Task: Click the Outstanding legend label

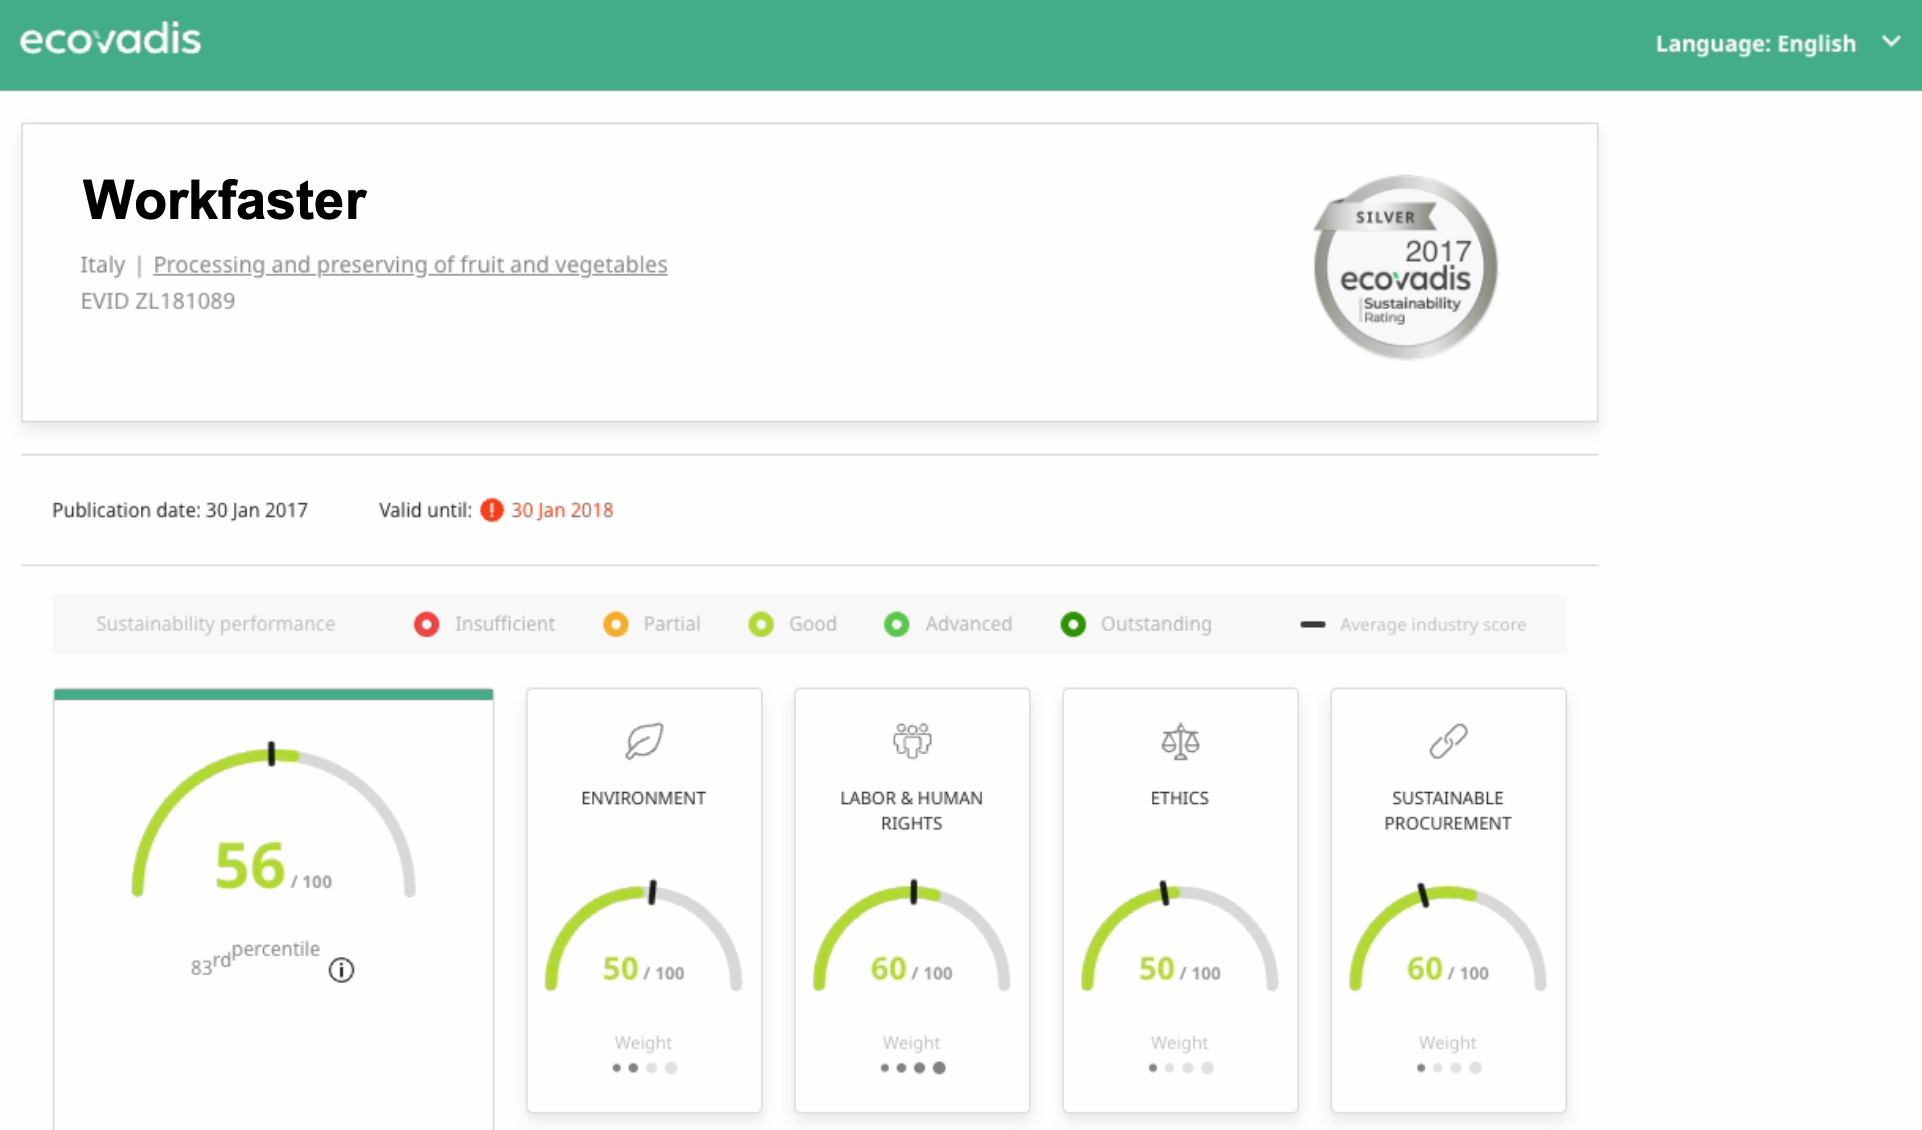Action: pyautogui.click(x=1156, y=624)
